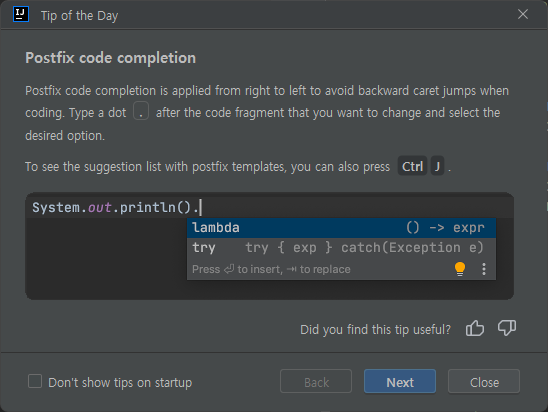Close the Tip of the Day dialog
The image size is (548, 412).
pyautogui.click(x=522, y=14)
